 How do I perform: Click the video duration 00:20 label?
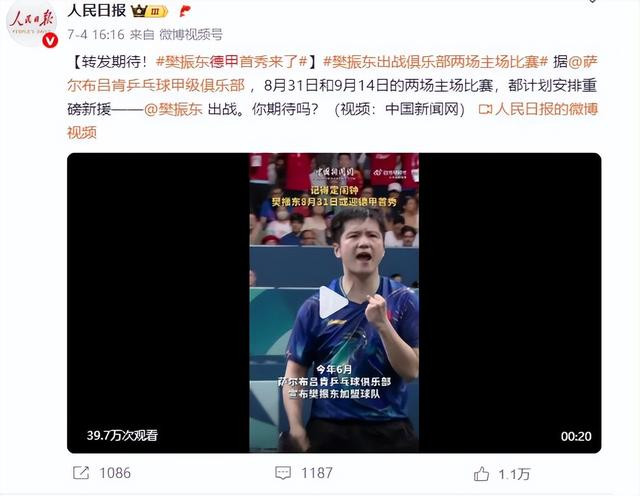[576, 436]
